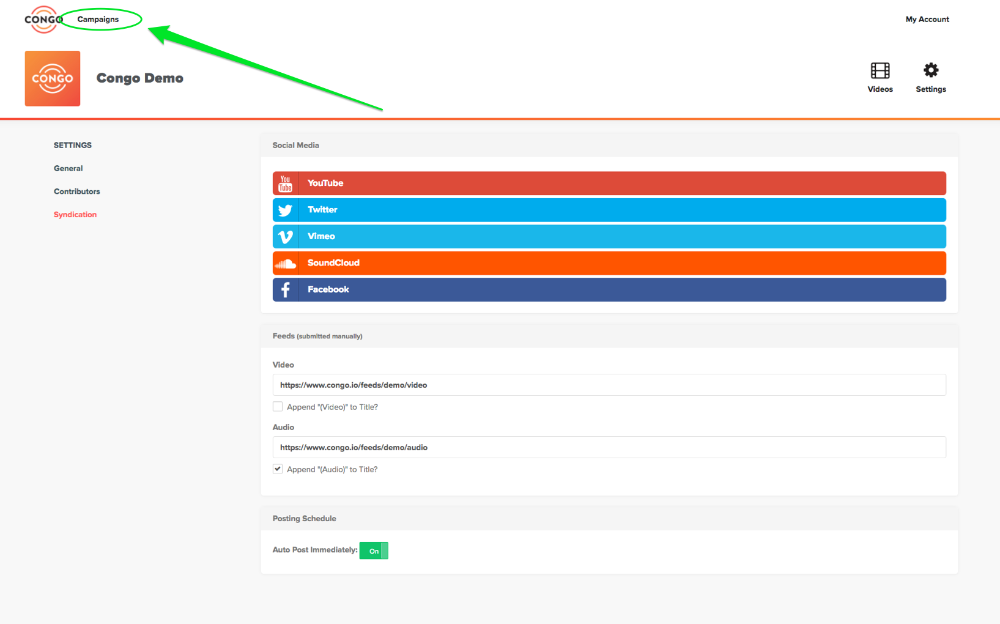Click the Twitter bird icon
This screenshot has width=1000, height=624.
point(285,210)
